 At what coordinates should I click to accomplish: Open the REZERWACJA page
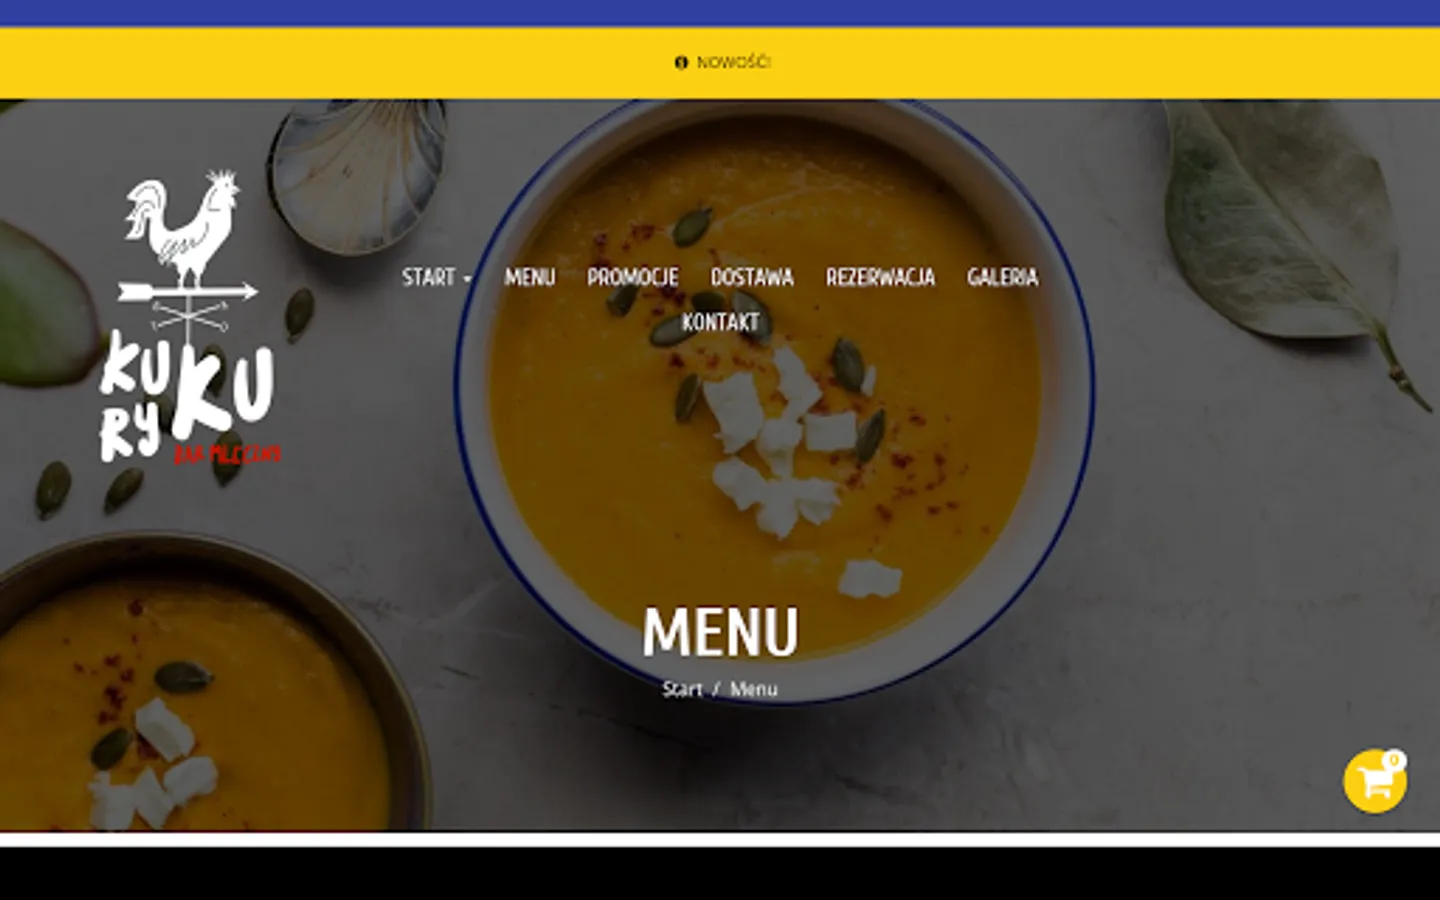[880, 277]
